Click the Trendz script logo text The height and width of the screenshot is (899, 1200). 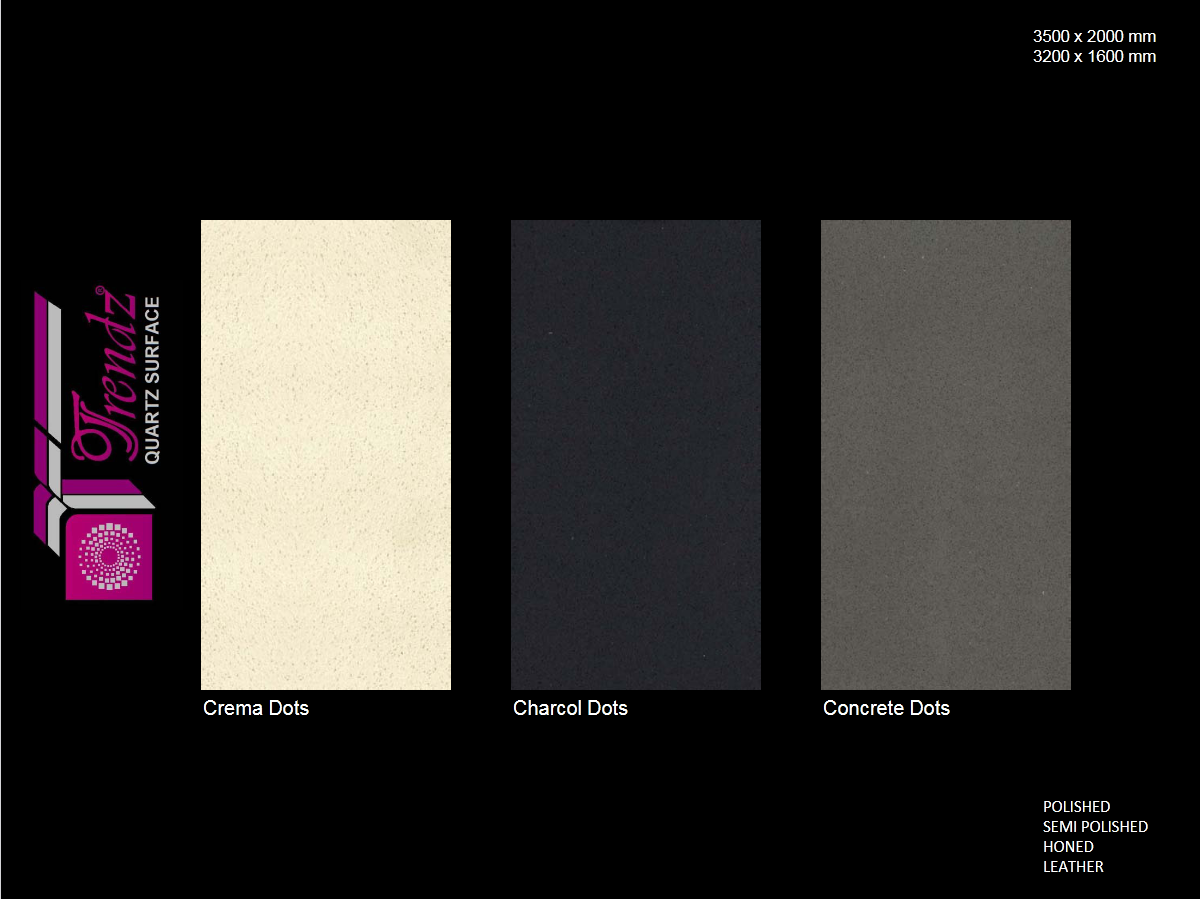tap(105, 390)
